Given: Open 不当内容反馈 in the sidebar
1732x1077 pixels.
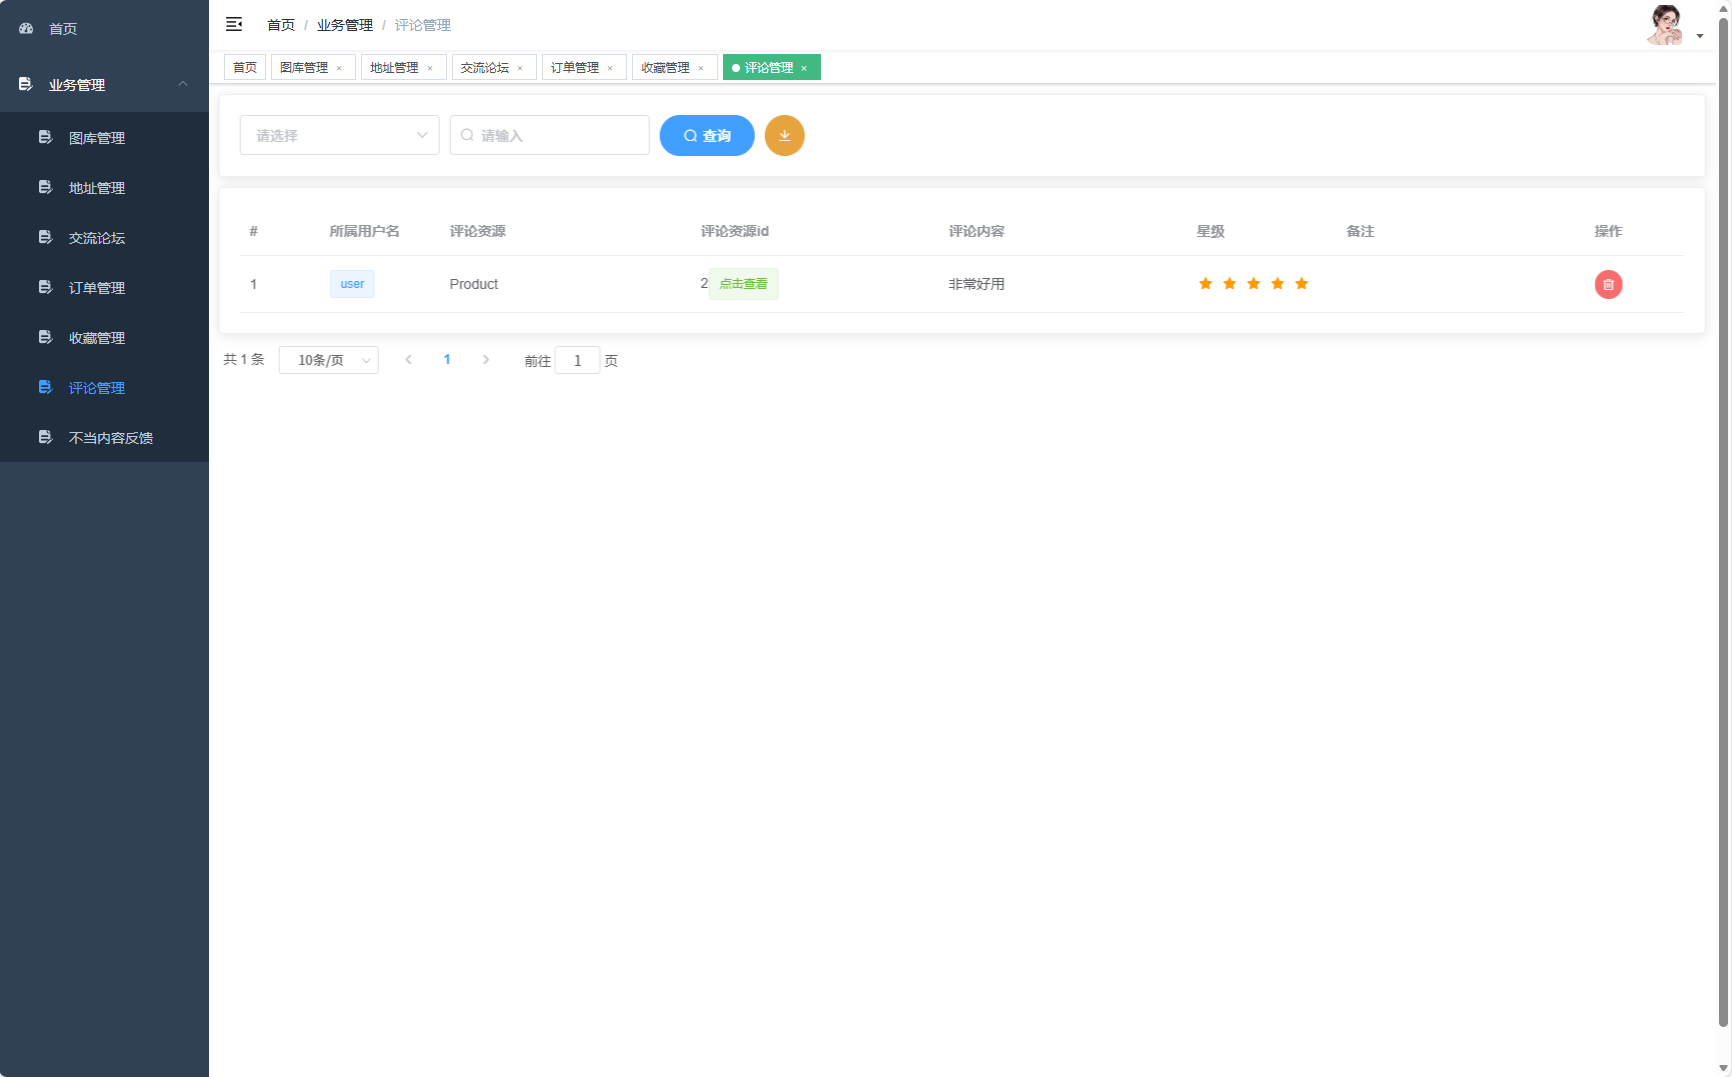Looking at the screenshot, I should (x=110, y=438).
